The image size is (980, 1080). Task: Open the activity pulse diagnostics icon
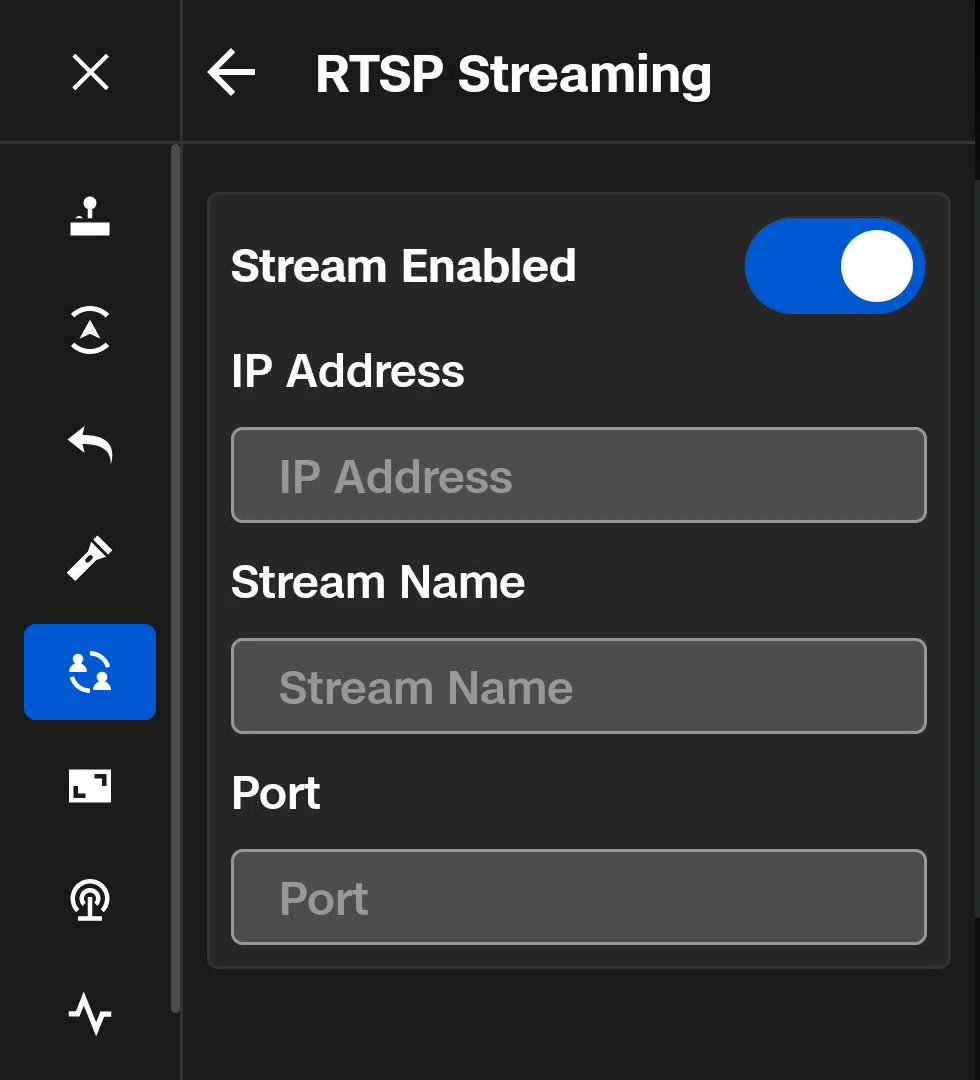90,1013
